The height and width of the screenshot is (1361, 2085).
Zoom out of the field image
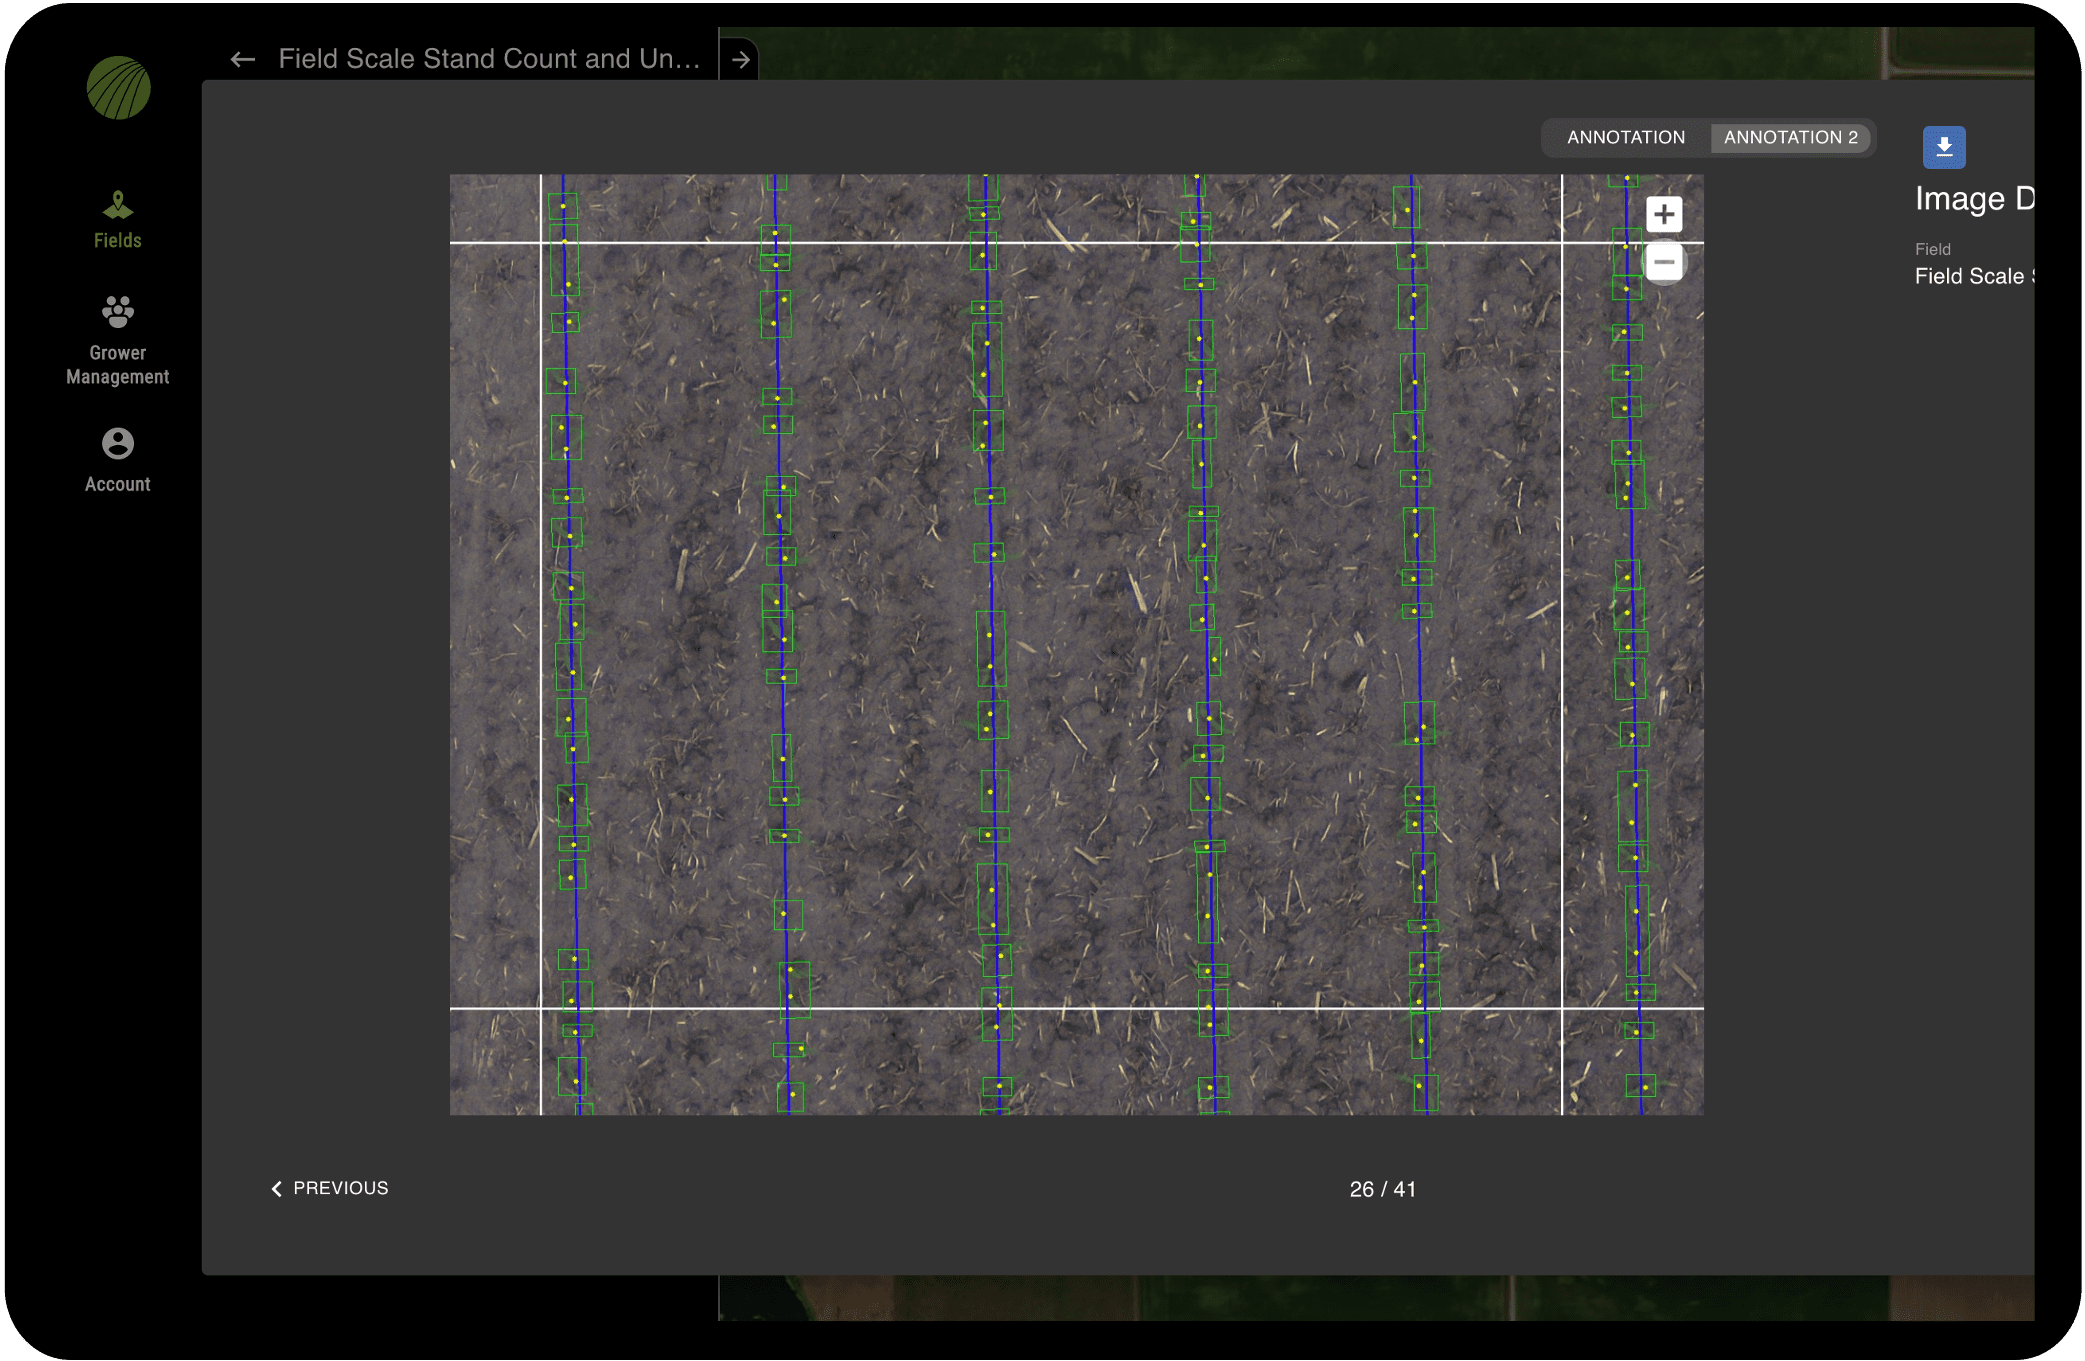(x=1663, y=262)
